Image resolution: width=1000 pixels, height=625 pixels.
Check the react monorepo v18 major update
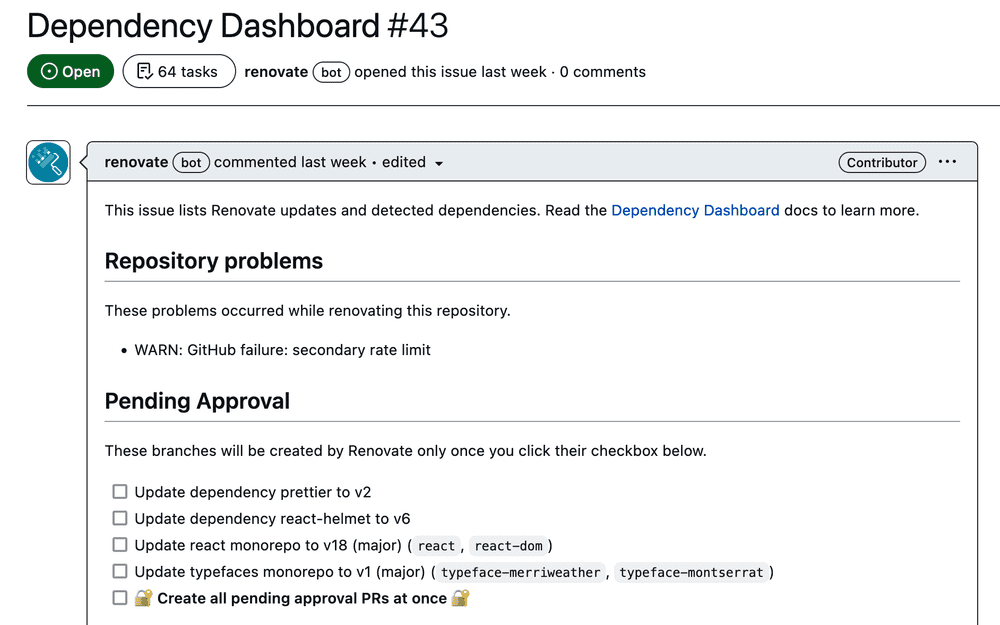tap(120, 545)
